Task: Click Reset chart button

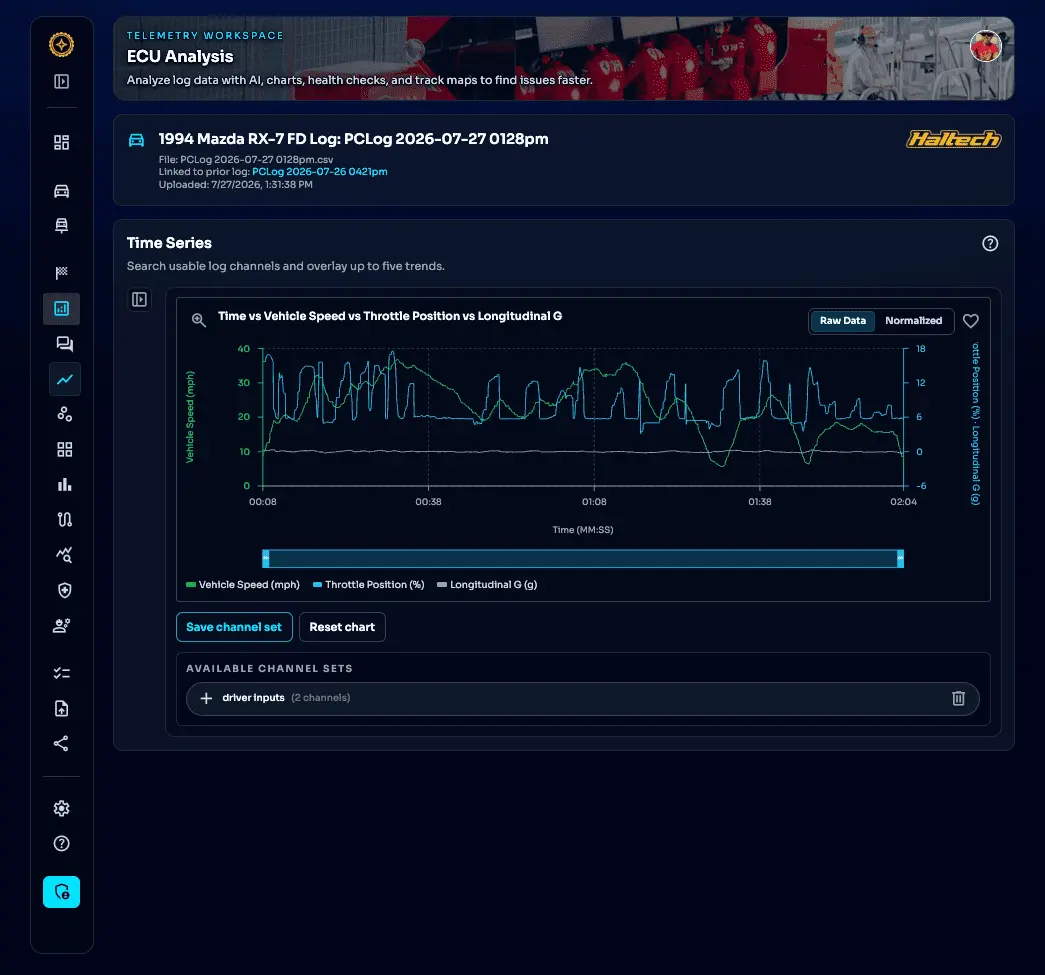Action: click(342, 627)
